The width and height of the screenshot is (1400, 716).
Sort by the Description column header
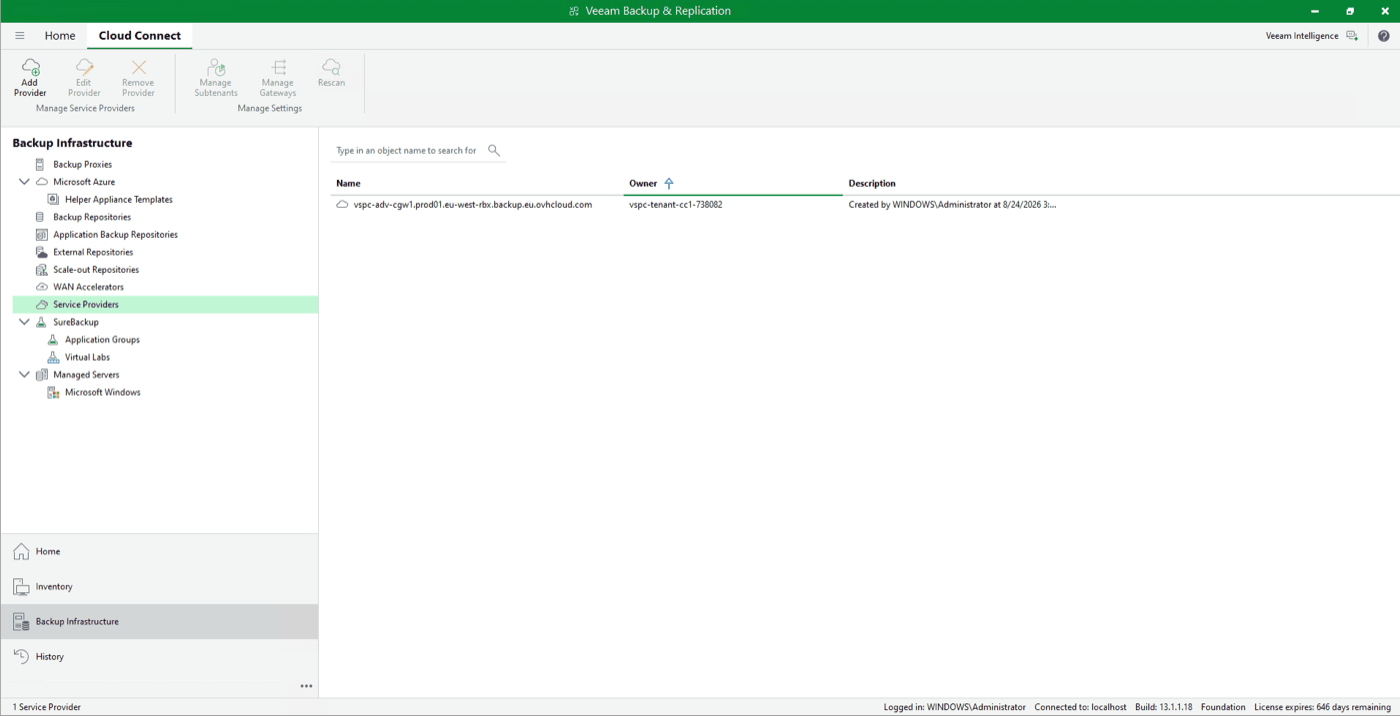coord(872,183)
